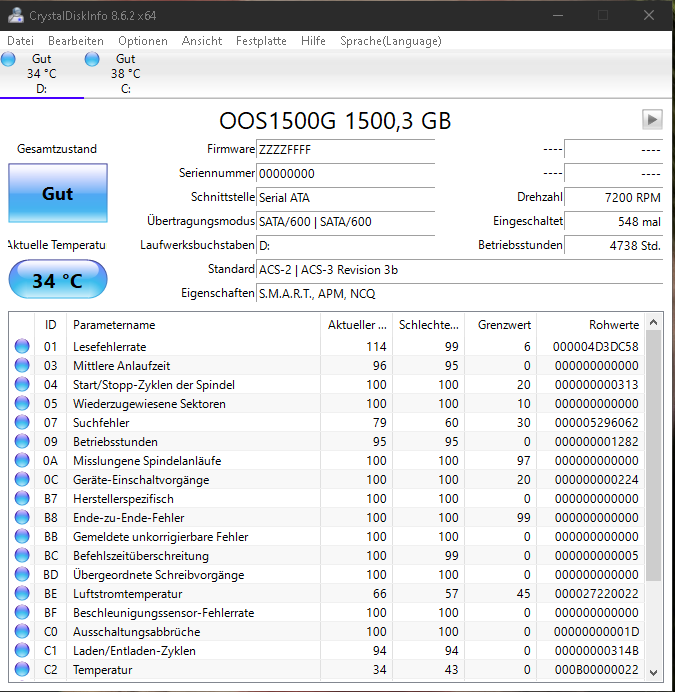Select the Luftstromtemperatur parameter name
The width and height of the screenshot is (675, 692).
click(x=128, y=594)
